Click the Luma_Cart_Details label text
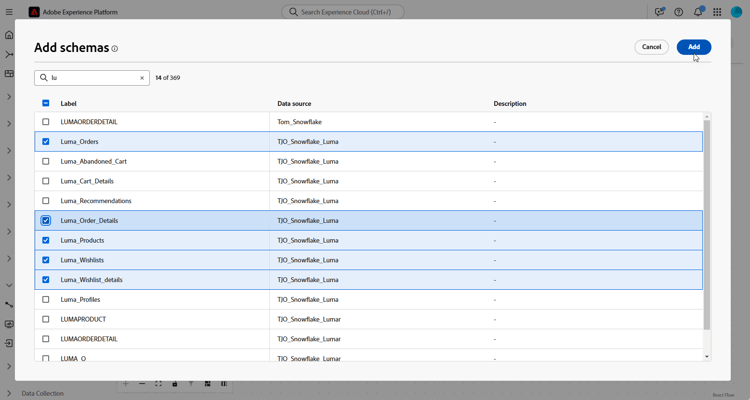 point(87,181)
